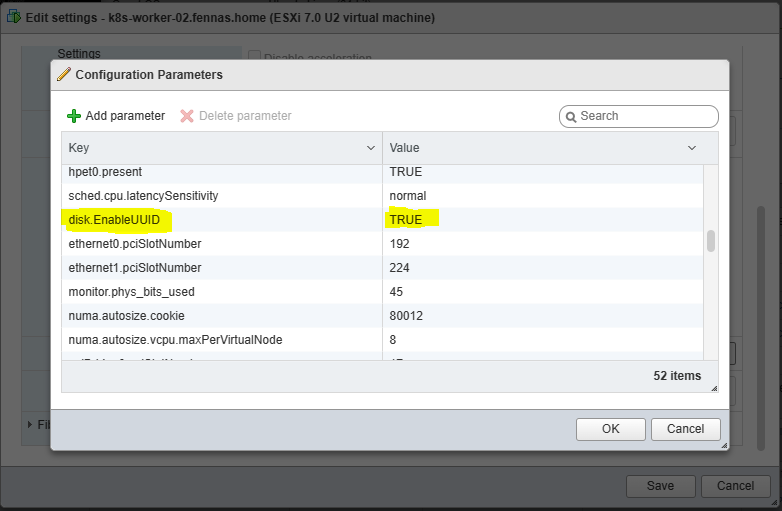782x511 pixels.
Task: Click Settings heading in Edit settings window
Action: pyautogui.click(x=79, y=54)
